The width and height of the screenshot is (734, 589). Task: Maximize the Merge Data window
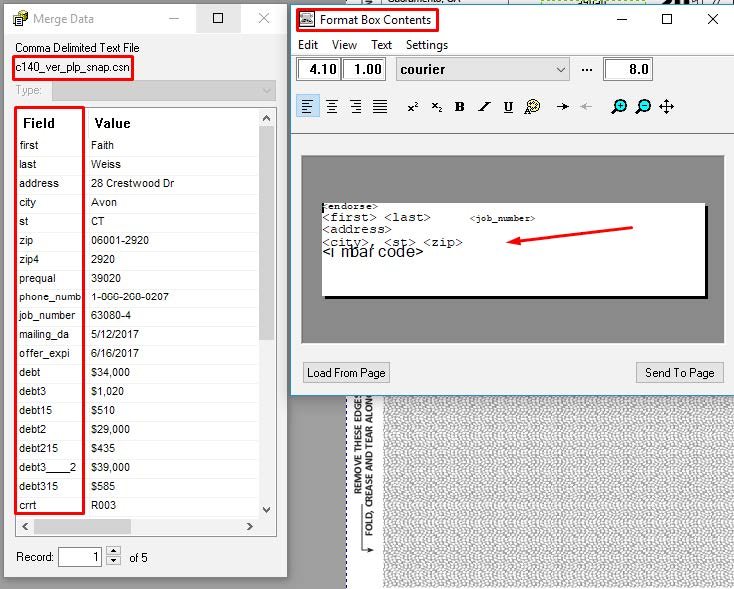pyautogui.click(x=218, y=18)
